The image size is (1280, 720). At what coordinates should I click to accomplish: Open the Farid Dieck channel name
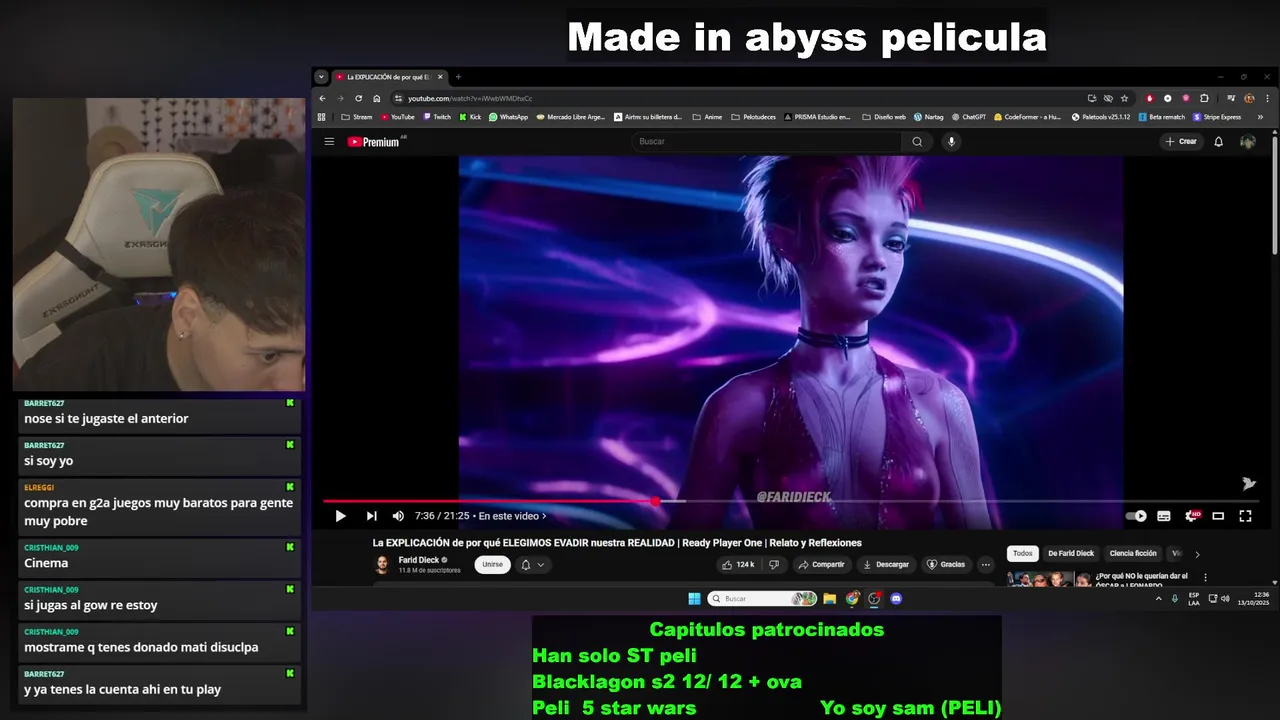point(420,560)
